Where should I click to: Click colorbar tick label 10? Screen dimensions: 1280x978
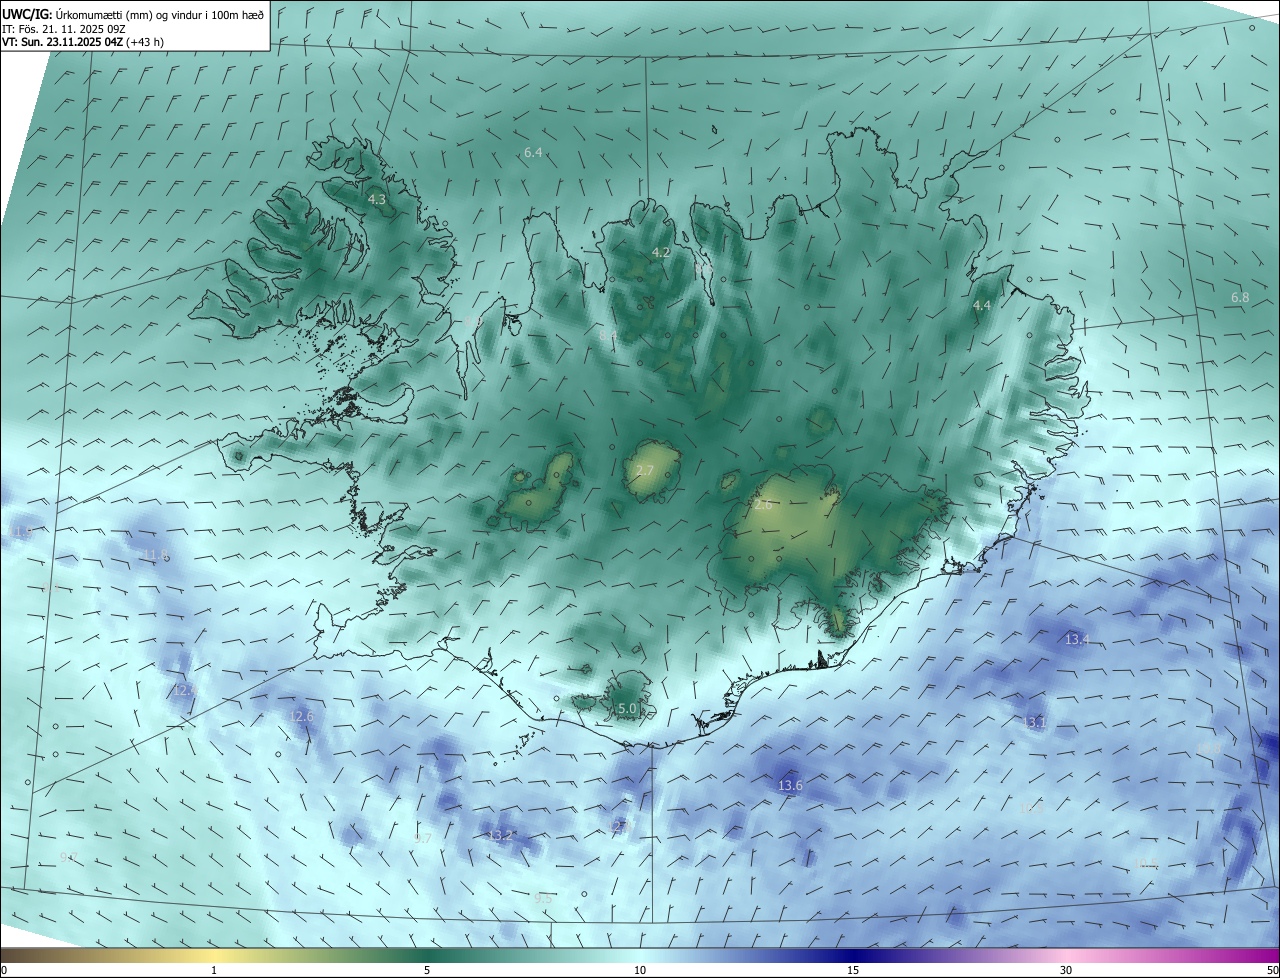(x=640, y=970)
